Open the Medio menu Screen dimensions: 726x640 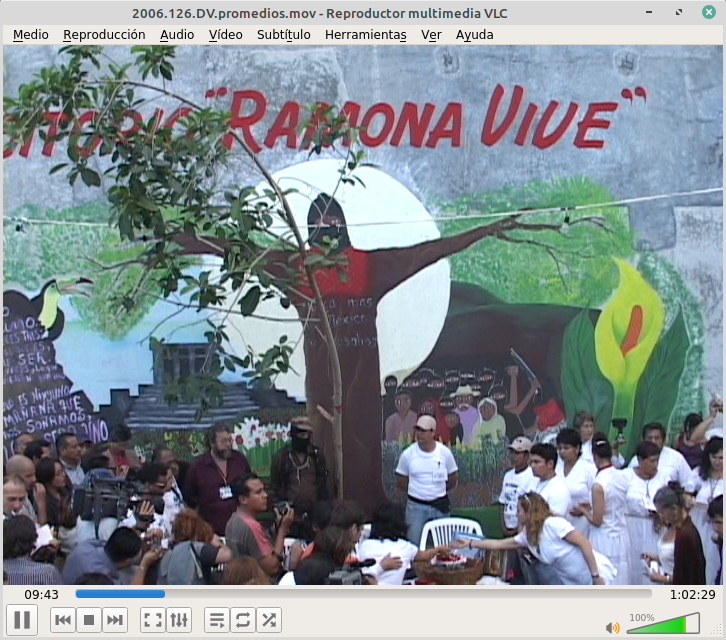(31, 35)
